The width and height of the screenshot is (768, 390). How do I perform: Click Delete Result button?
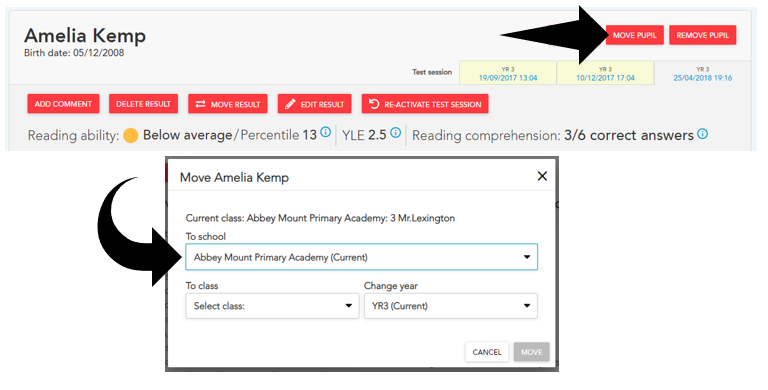click(x=144, y=104)
